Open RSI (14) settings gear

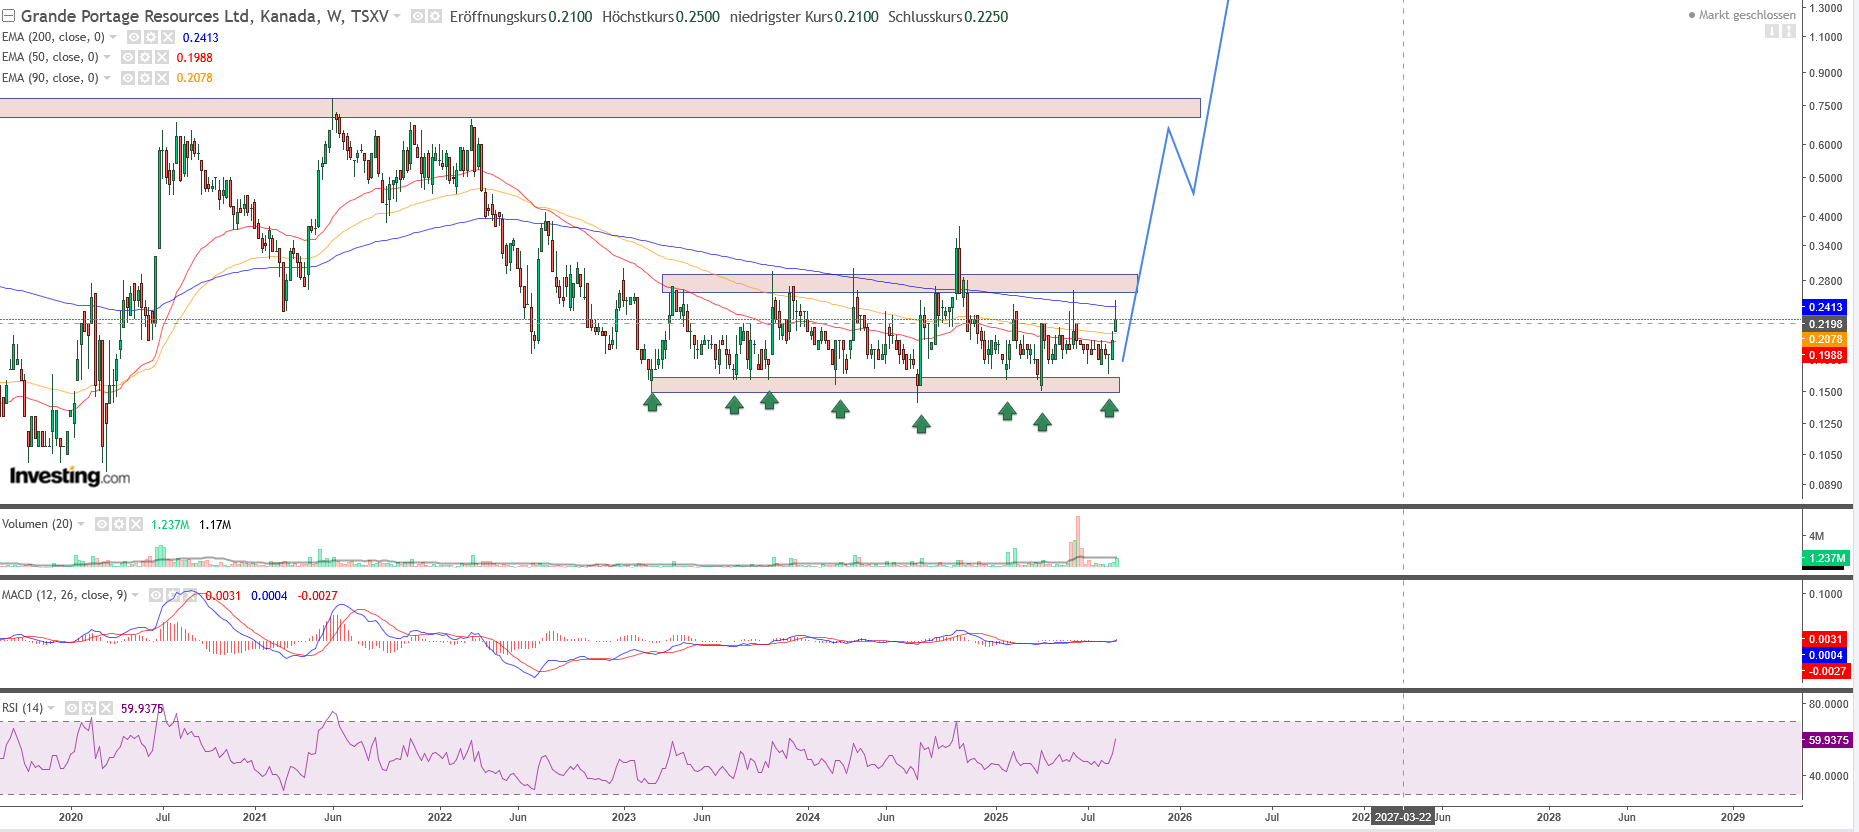click(x=89, y=708)
